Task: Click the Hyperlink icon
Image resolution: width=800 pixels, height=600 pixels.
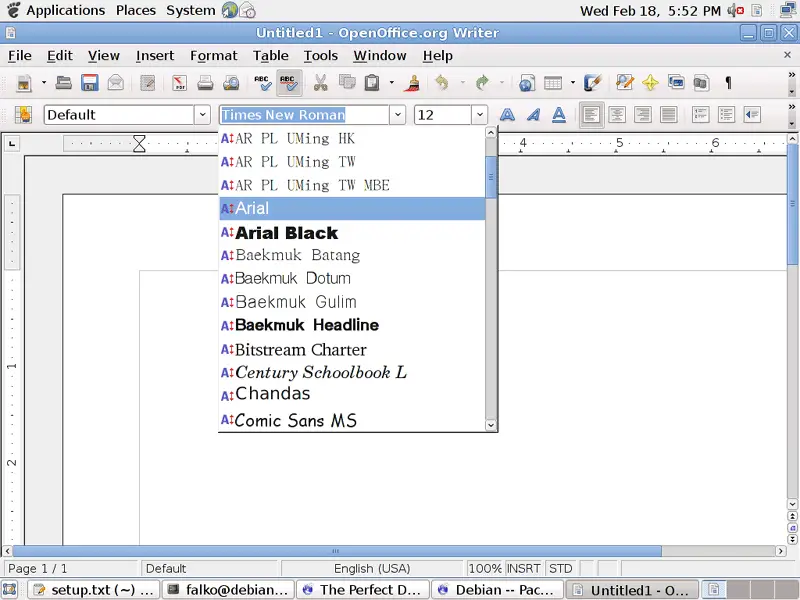Action: point(527,83)
